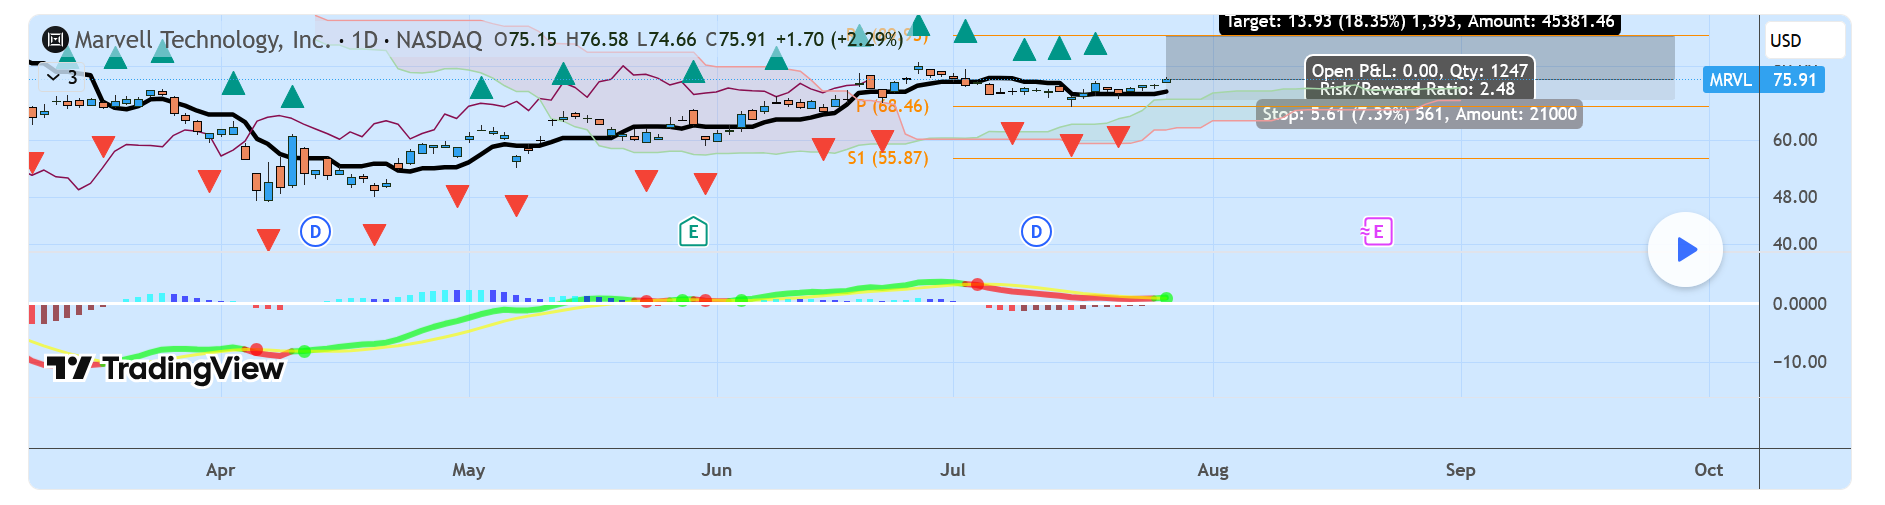This screenshot has height=505, width=1885.
Task: Expand the collapsed indicators legend showing 3
Action: tap(62, 77)
